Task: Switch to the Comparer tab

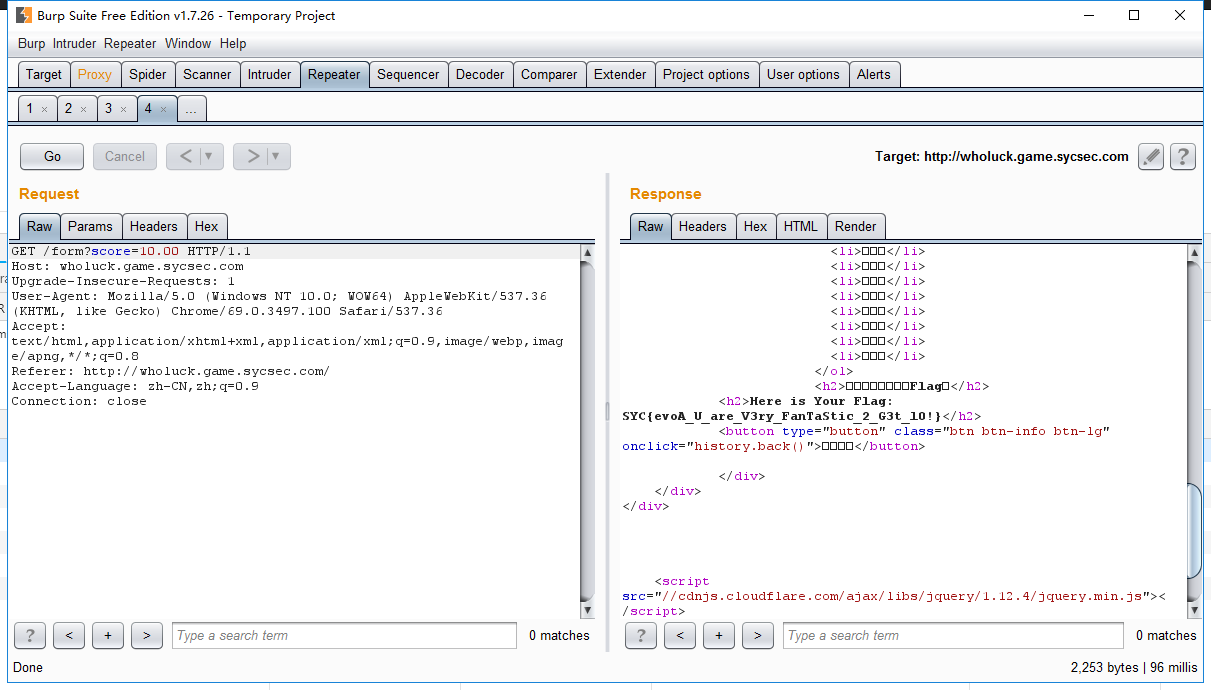Action: [549, 74]
